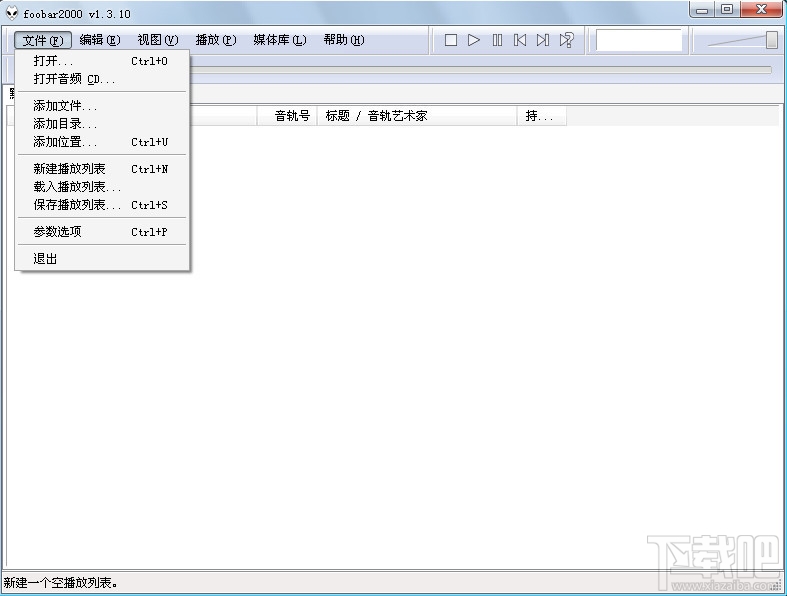This screenshot has height=596, width=787.
Task: Open the 编辑(E) menu
Action: click(100, 40)
